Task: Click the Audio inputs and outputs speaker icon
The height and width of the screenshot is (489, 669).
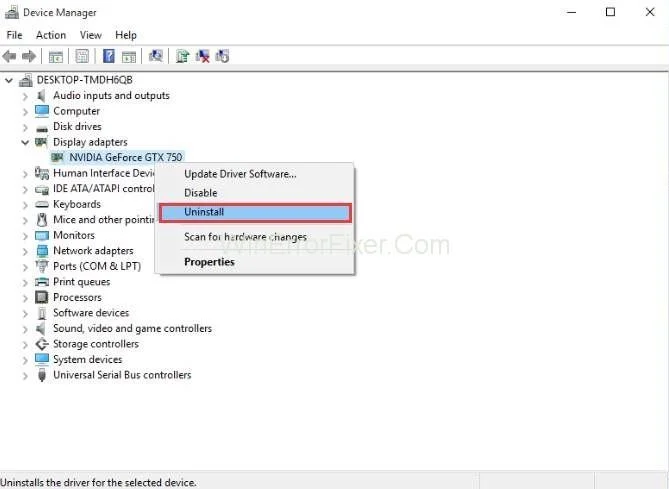Action: pyautogui.click(x=41, y=96)
